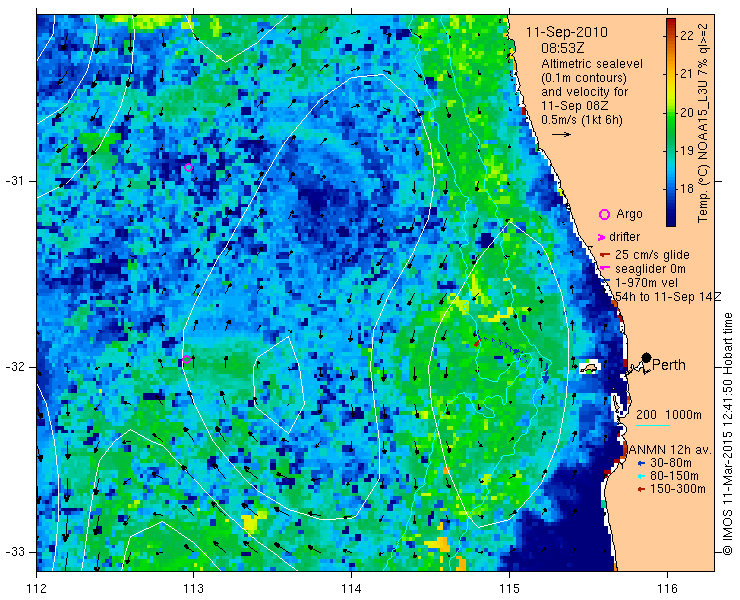Click the 'seaglider 0m' legend label
The width and height of the screenshot is (740, 600).
pyautogui.click(x=650, y=269)
